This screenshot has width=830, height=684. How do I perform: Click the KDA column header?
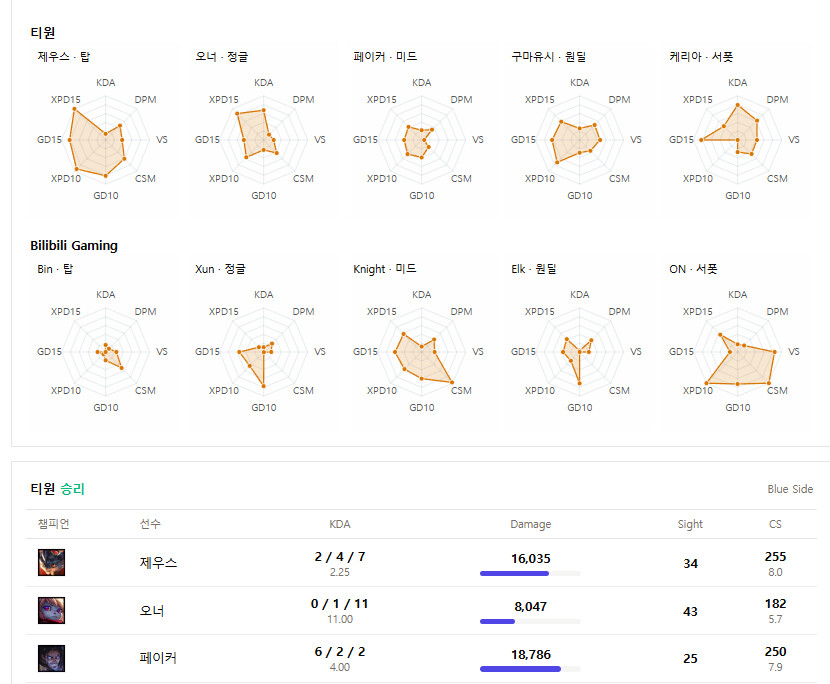[340, 524]
